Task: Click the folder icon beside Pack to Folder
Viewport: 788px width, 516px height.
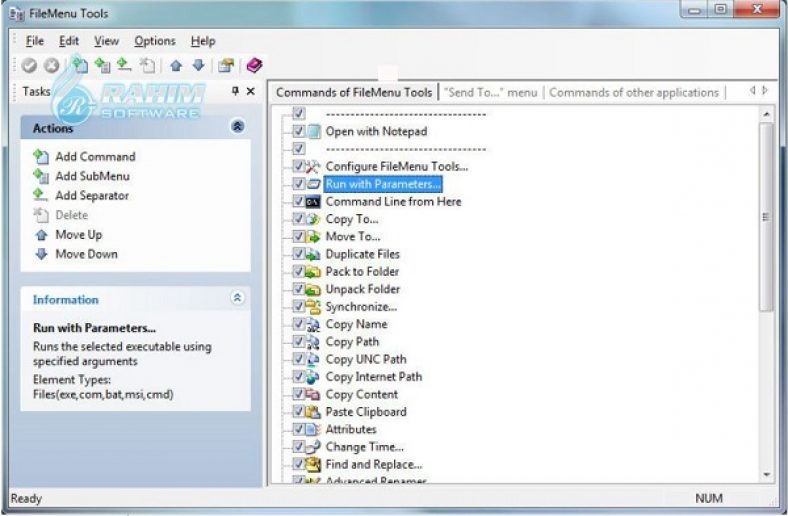Action: [314, 272]
